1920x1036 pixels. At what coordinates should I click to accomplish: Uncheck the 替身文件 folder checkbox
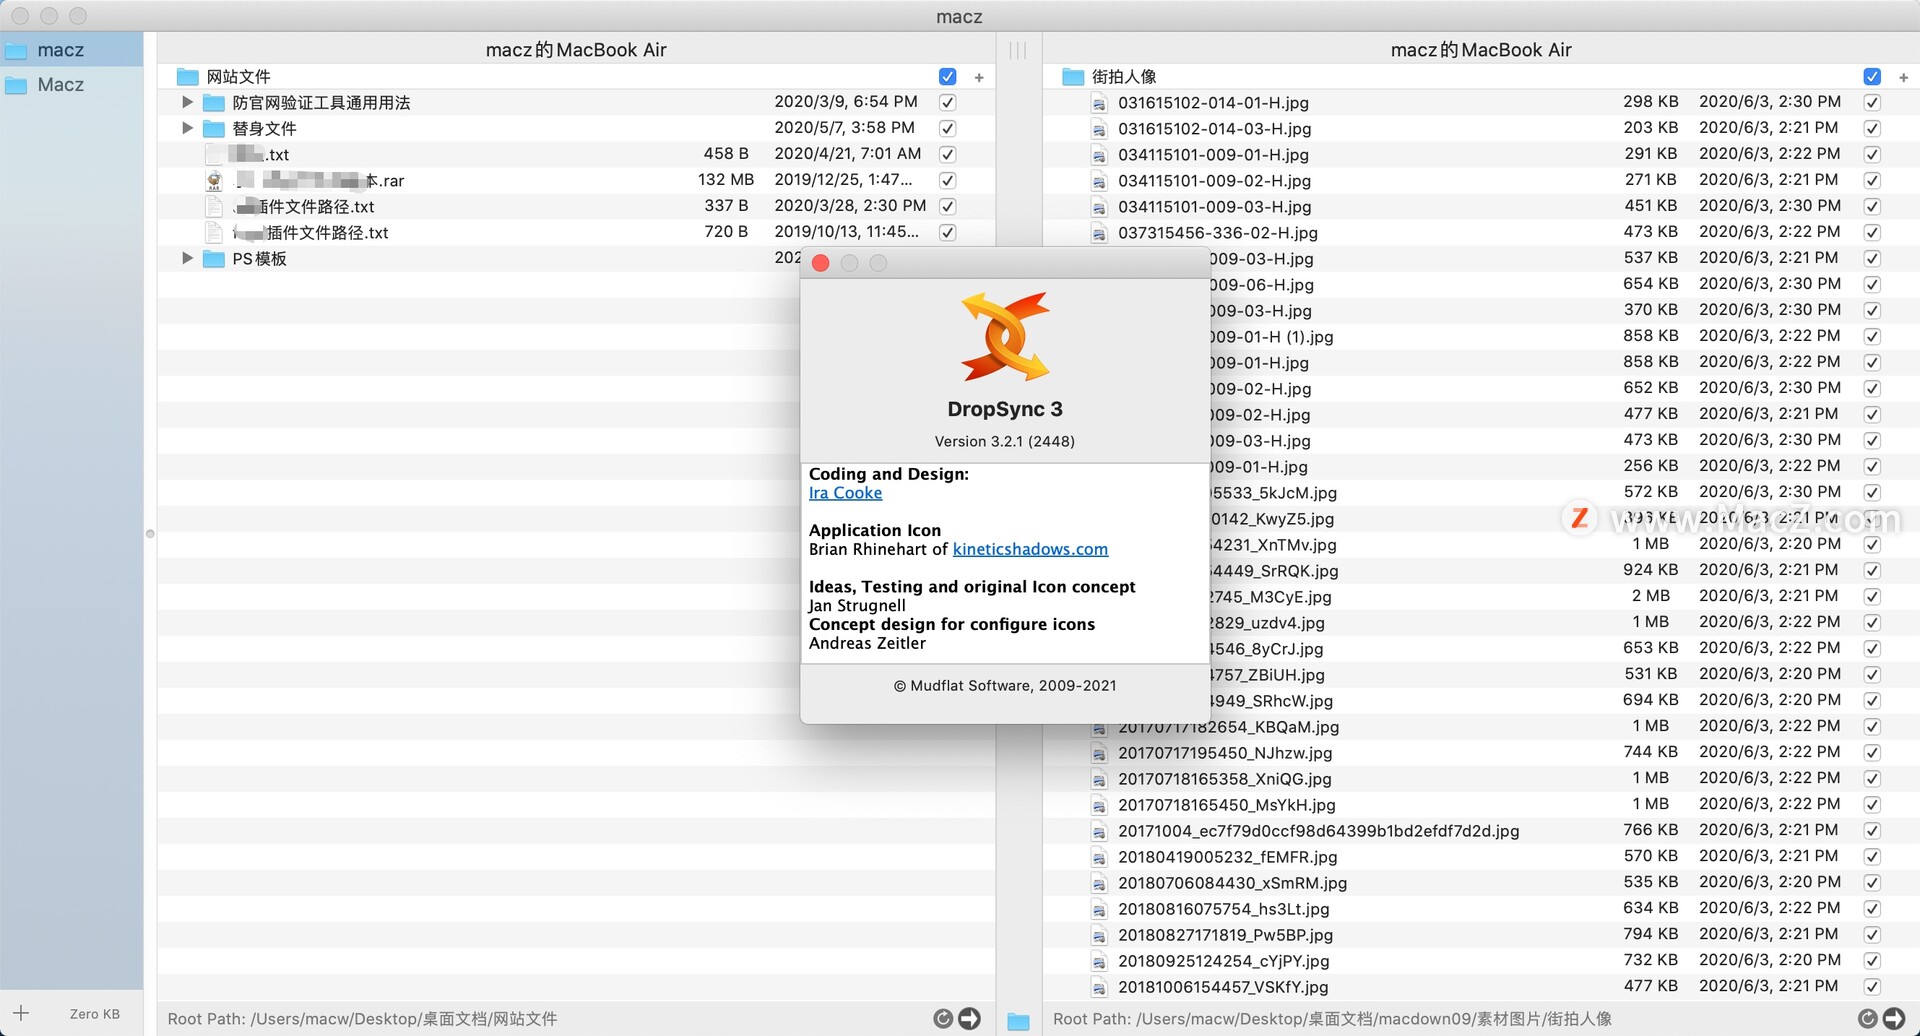pyautogui.click(x=948, y=128)
